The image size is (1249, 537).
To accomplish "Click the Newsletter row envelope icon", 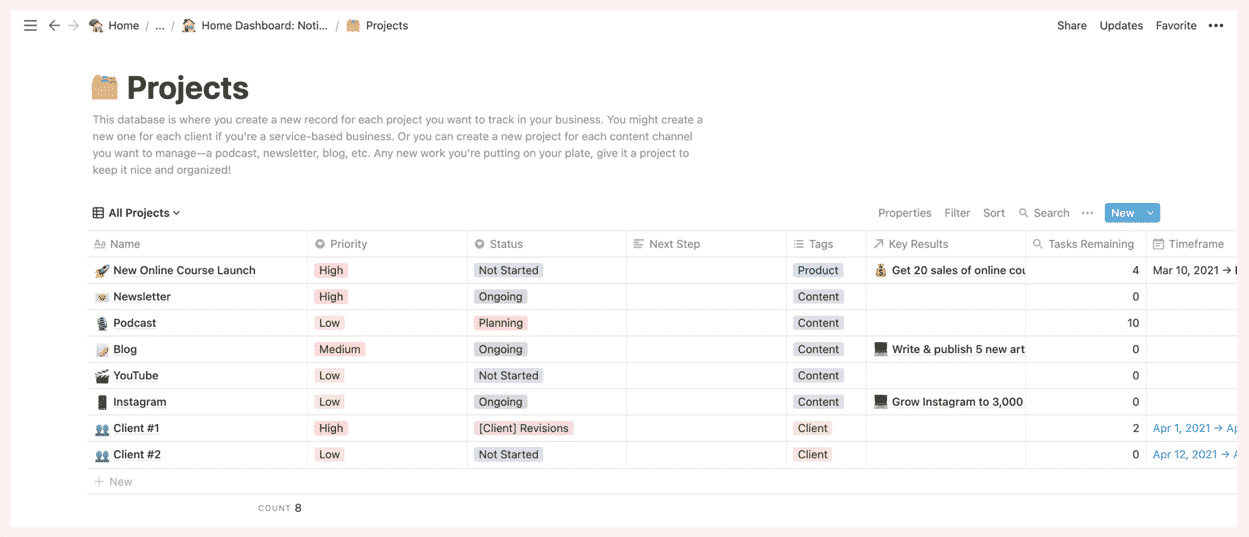I will [x=101, y=297].
